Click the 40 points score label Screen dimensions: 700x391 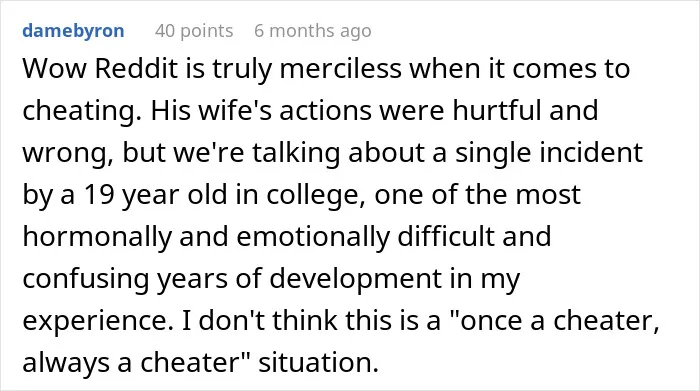pos(194,31)
